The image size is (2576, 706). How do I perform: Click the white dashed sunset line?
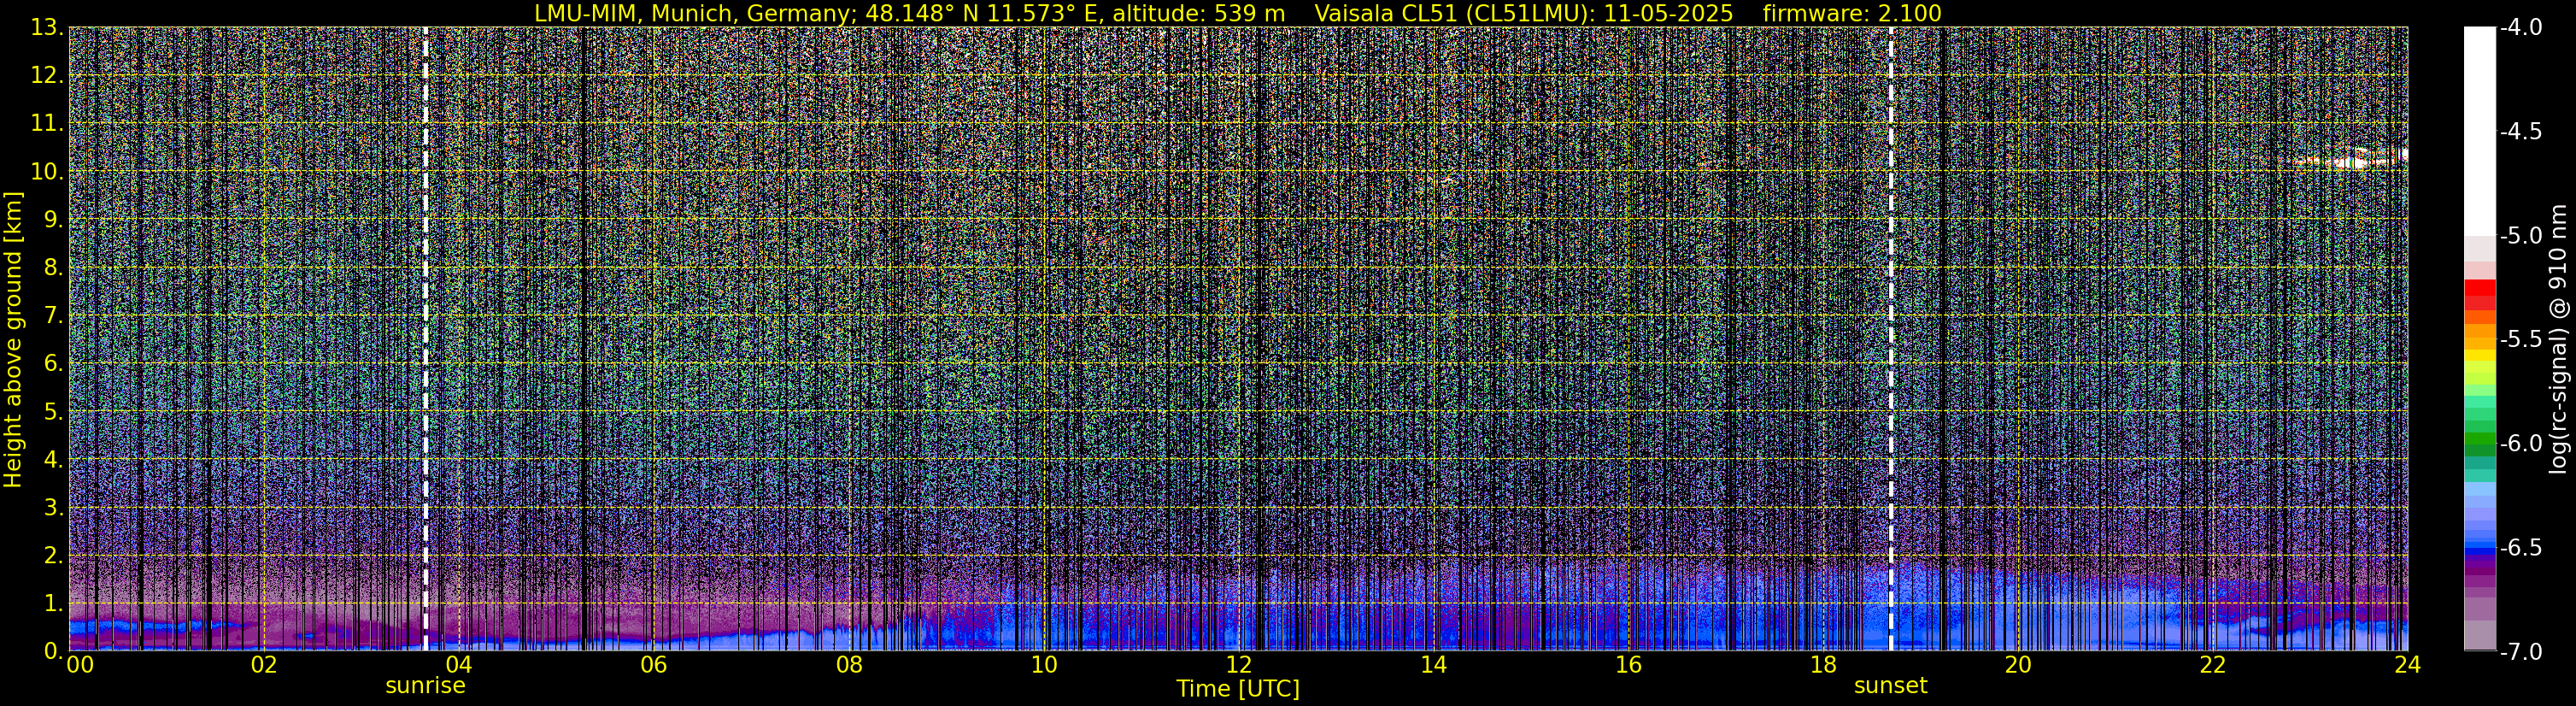coord(1891,339)
